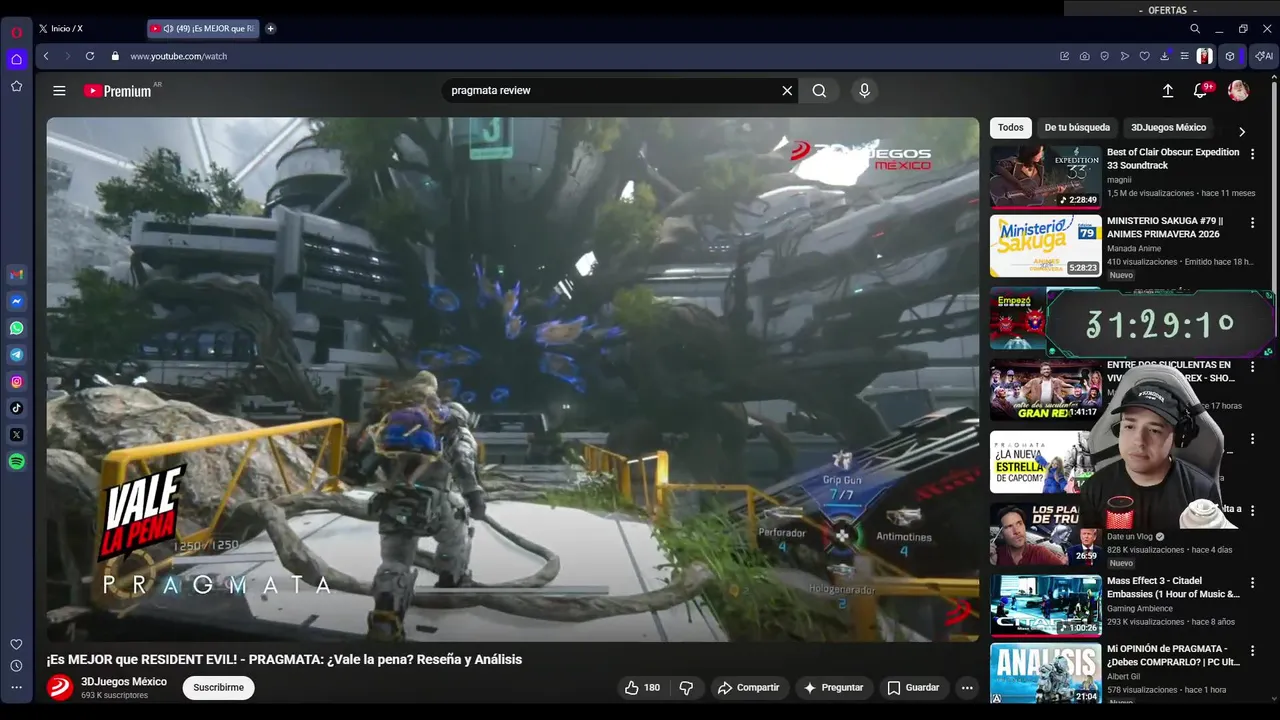This screenshot has height=720, width=1280.
Task: Open your YouTube account avatar
Action: 1238,91
